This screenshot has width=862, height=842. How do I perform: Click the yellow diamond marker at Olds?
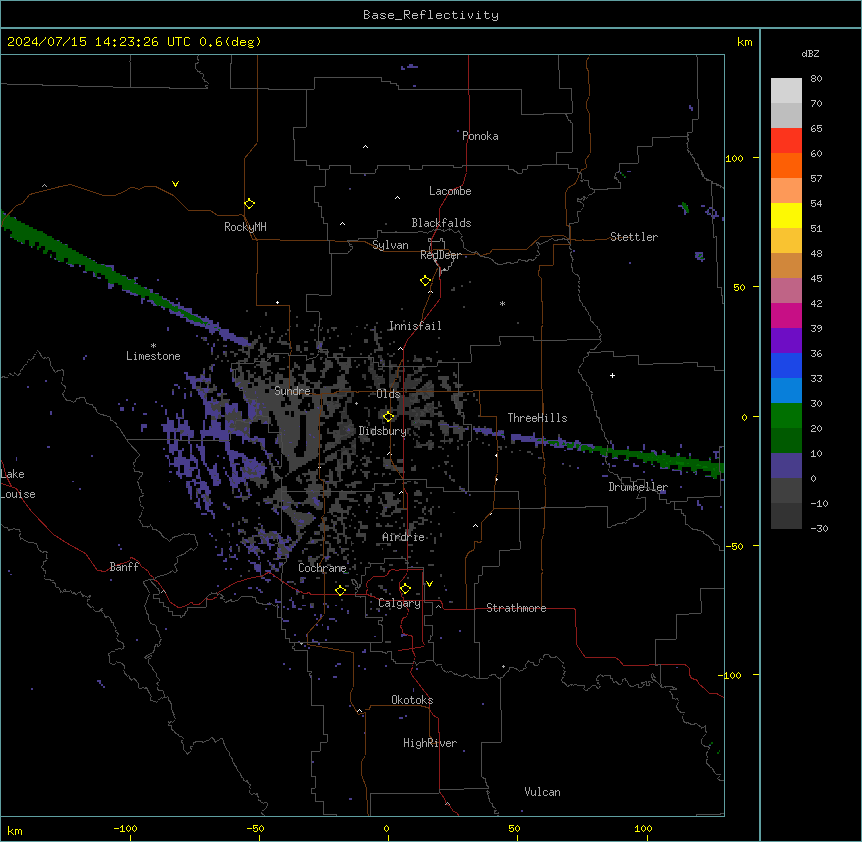point(388,417)
